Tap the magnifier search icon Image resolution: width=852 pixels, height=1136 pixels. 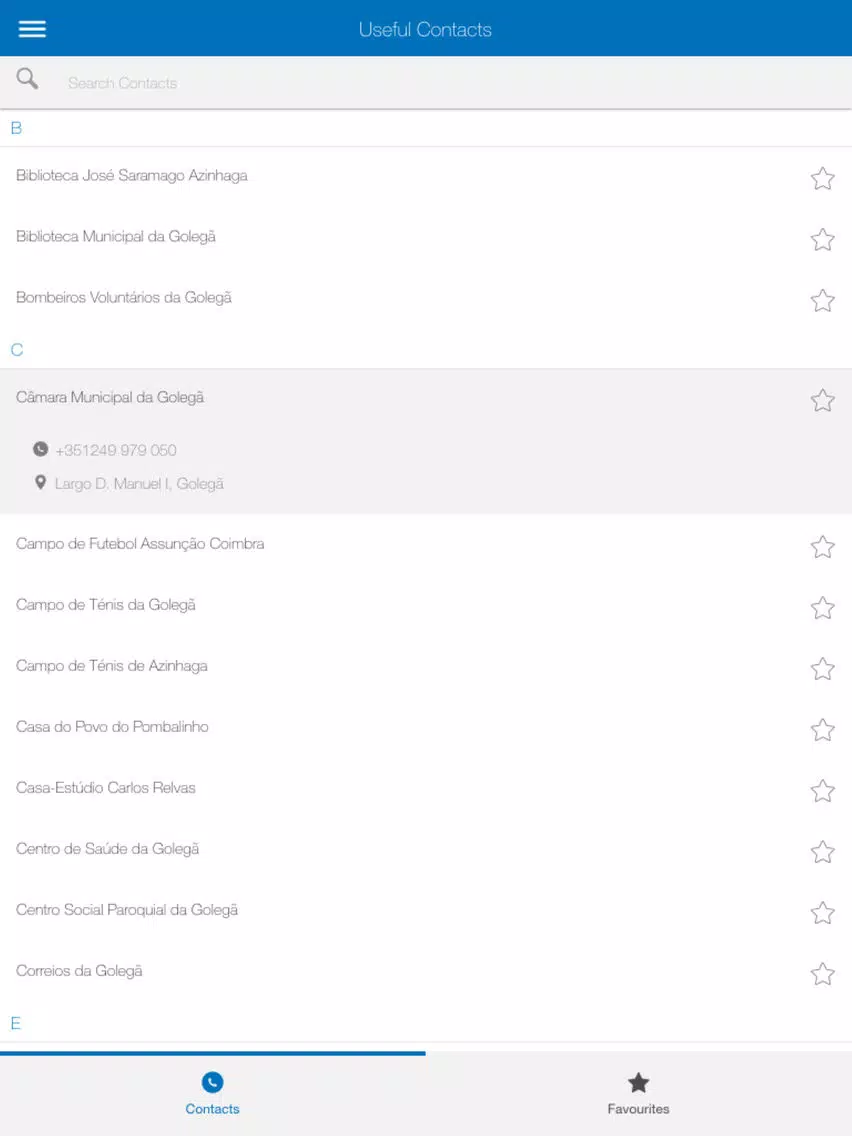pos(28,78)
